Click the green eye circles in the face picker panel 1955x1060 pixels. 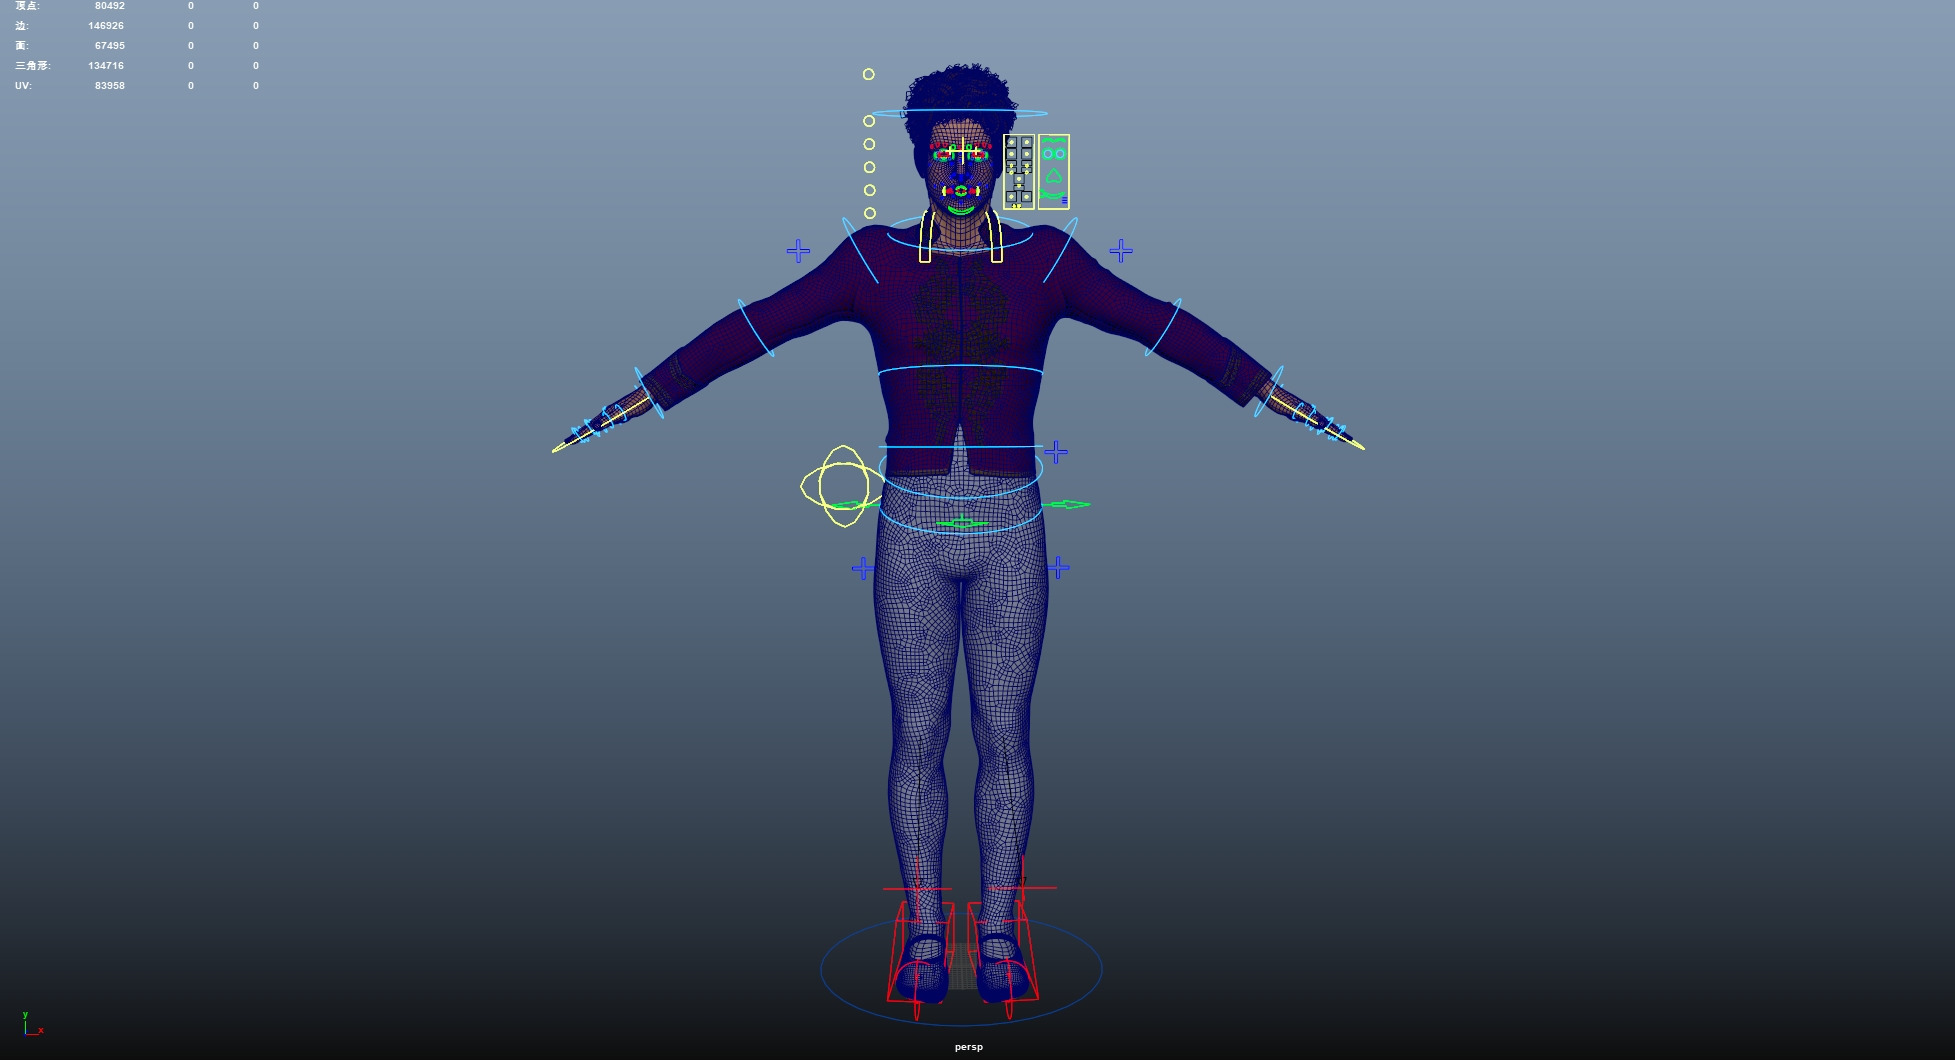coord(1054,154)
